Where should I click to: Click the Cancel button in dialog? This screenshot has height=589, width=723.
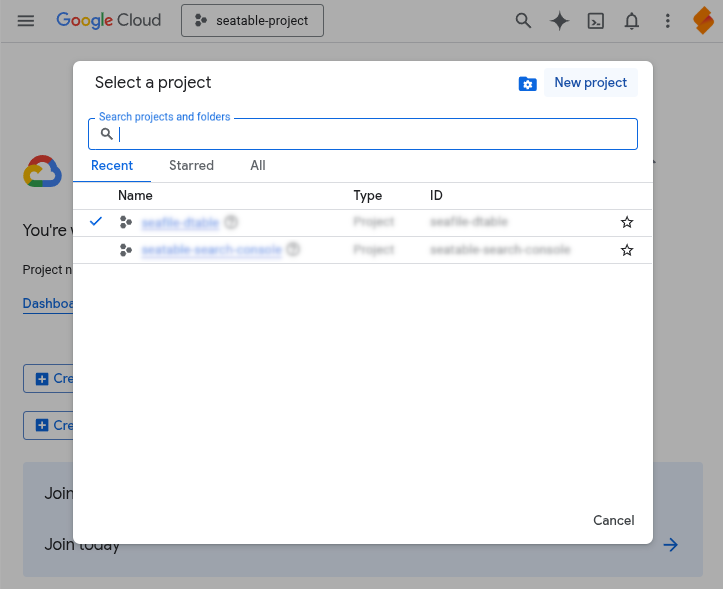[613, 520]
